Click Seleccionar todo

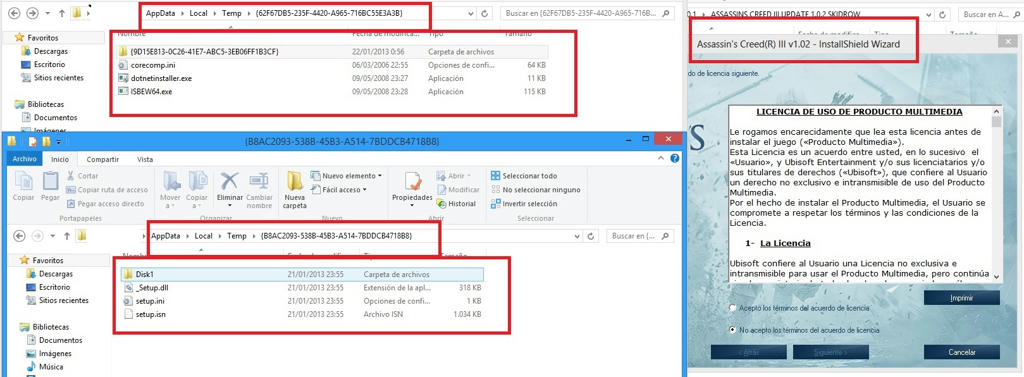click(524, 176)
